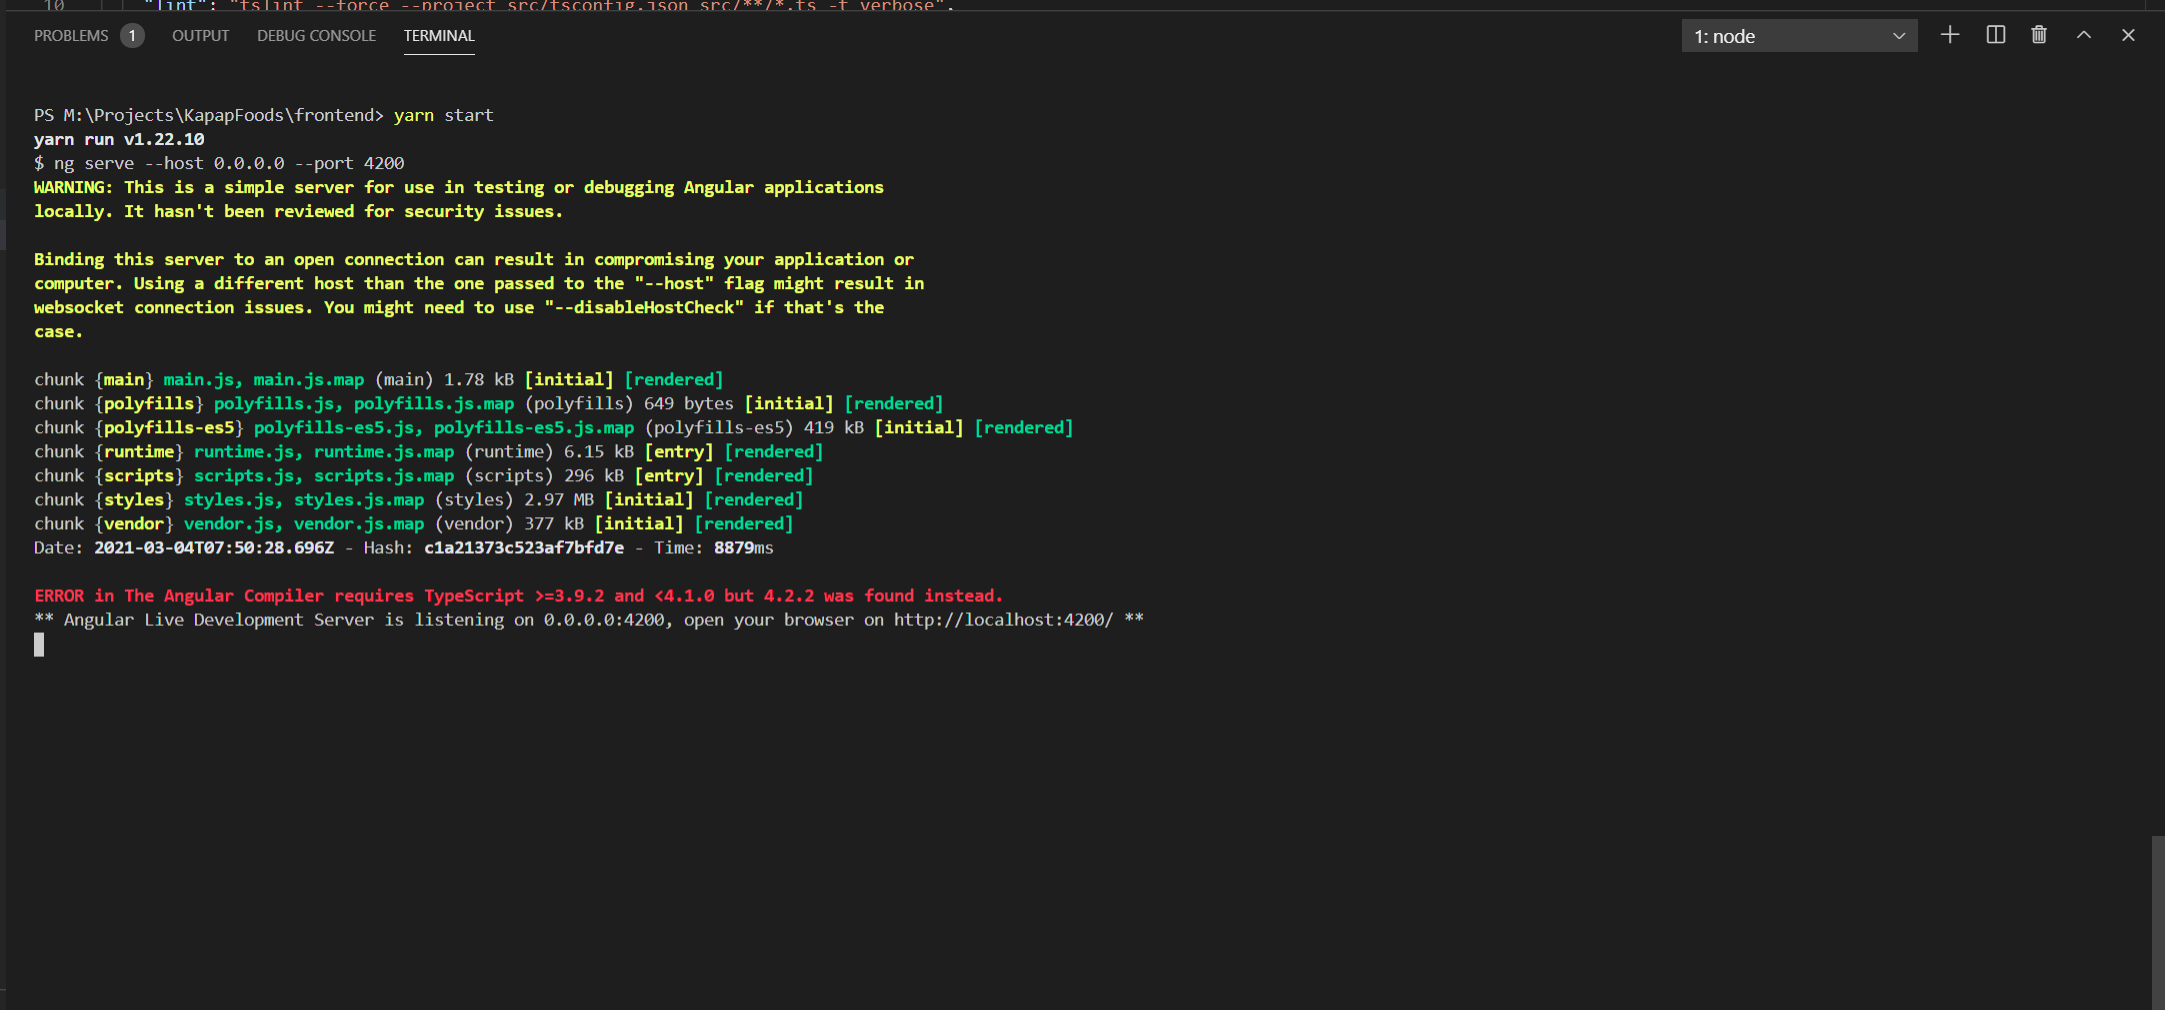Click the terminal cursor input area
Screen dimensions: 2165x1010
[40, 644]
